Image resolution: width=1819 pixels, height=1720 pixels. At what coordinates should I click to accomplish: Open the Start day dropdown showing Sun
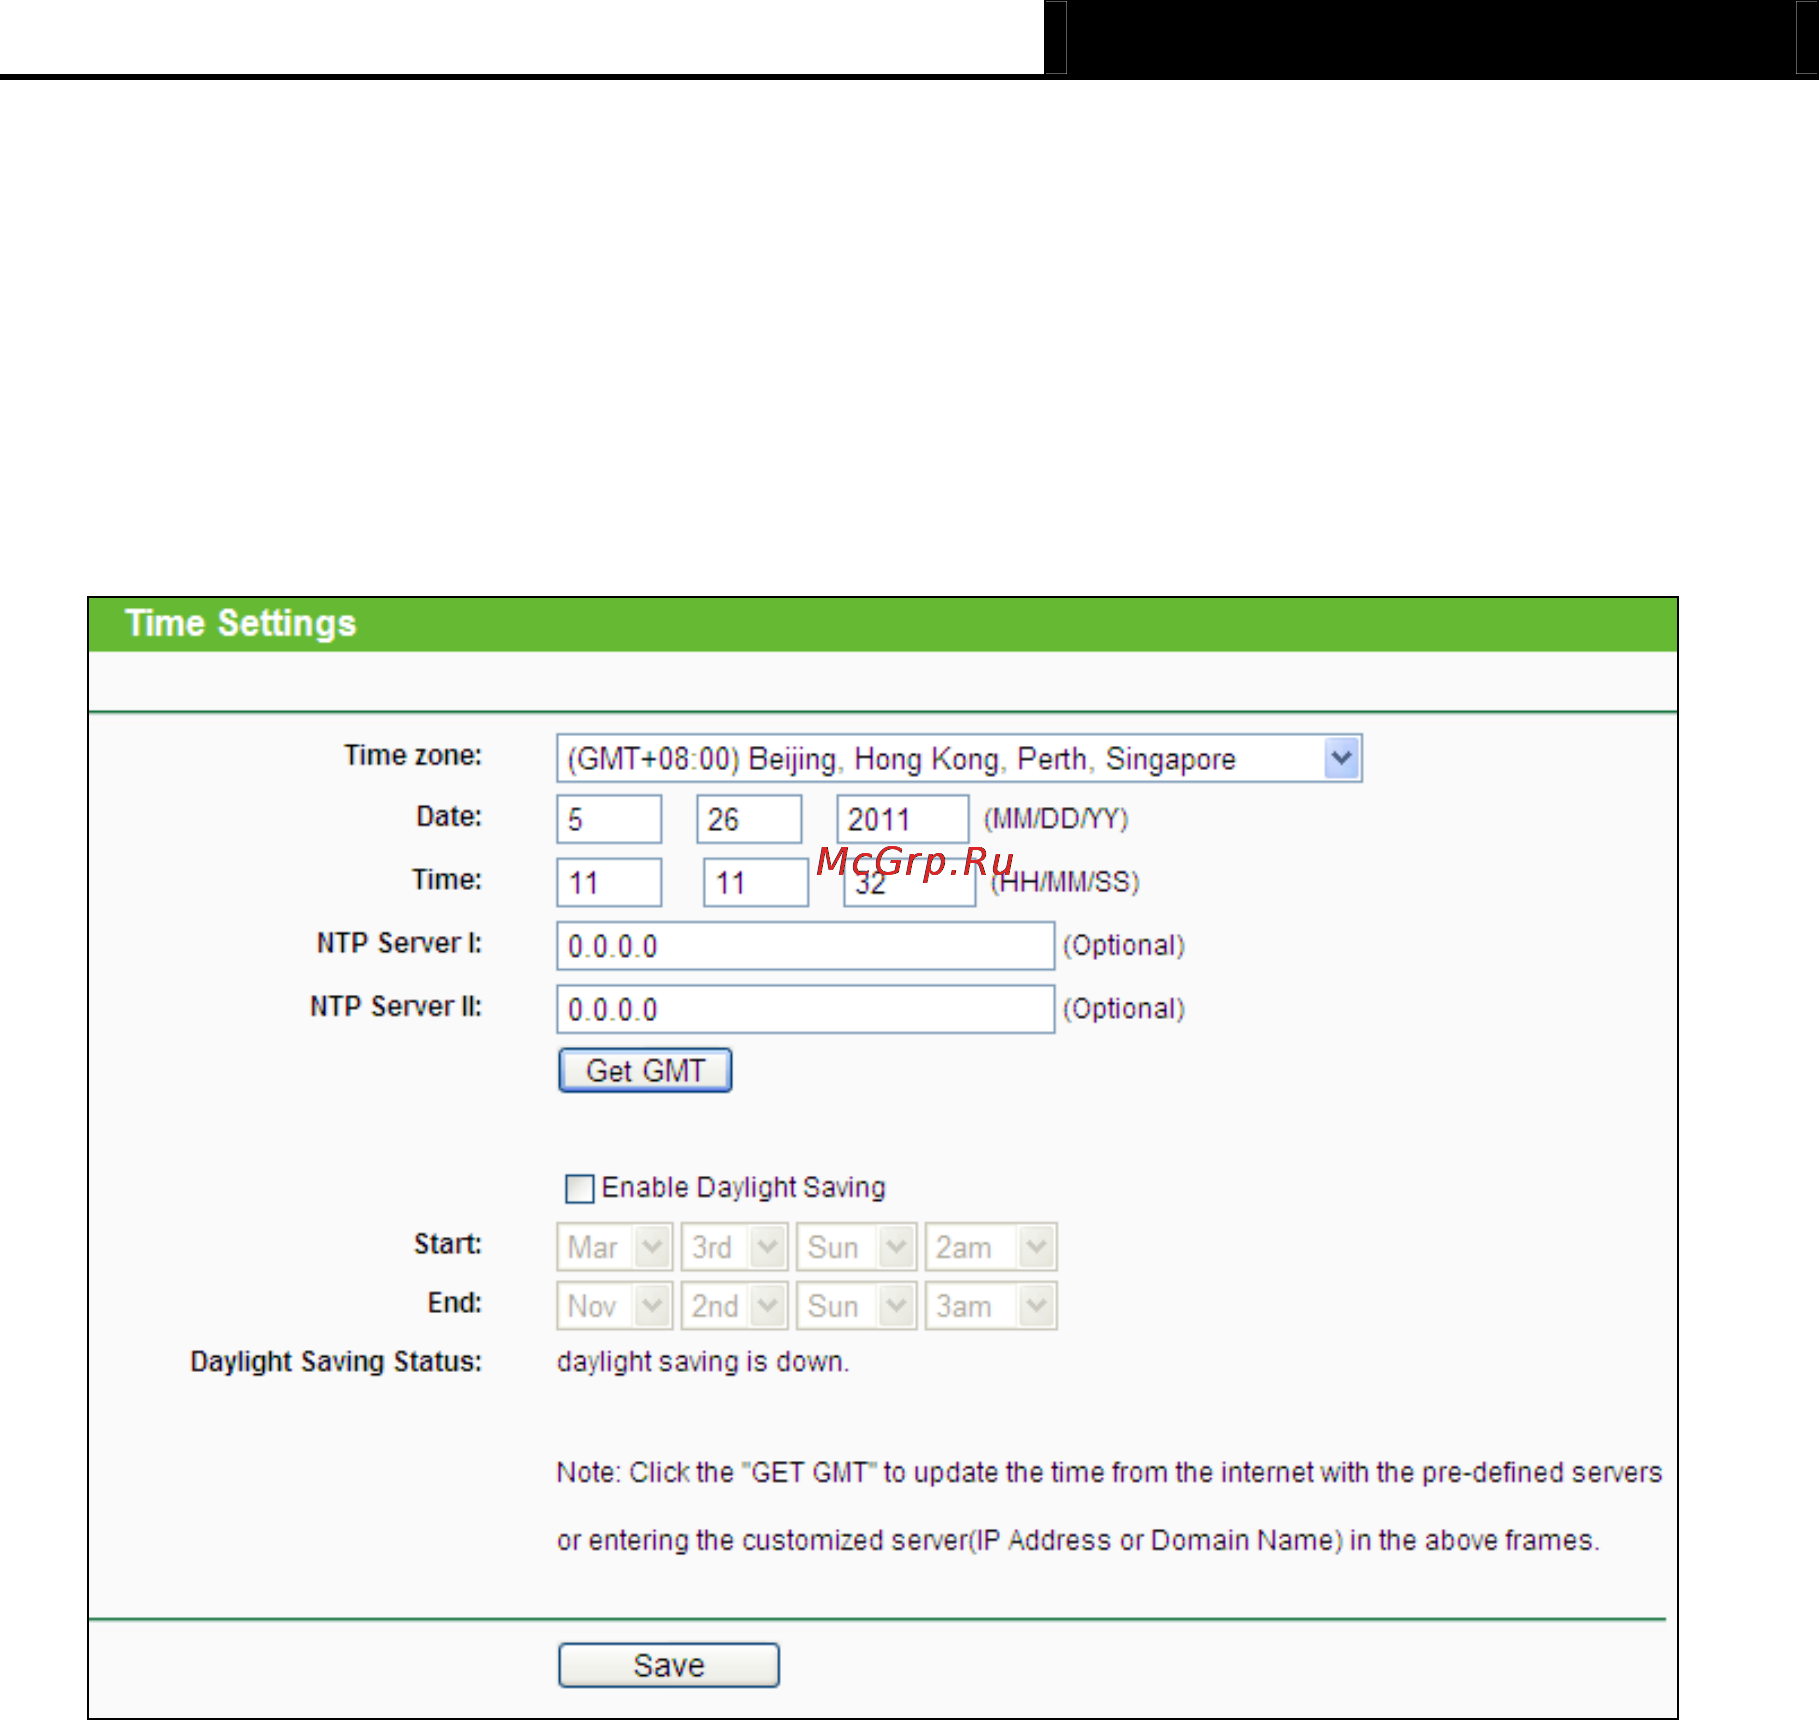pos(856,1247)
